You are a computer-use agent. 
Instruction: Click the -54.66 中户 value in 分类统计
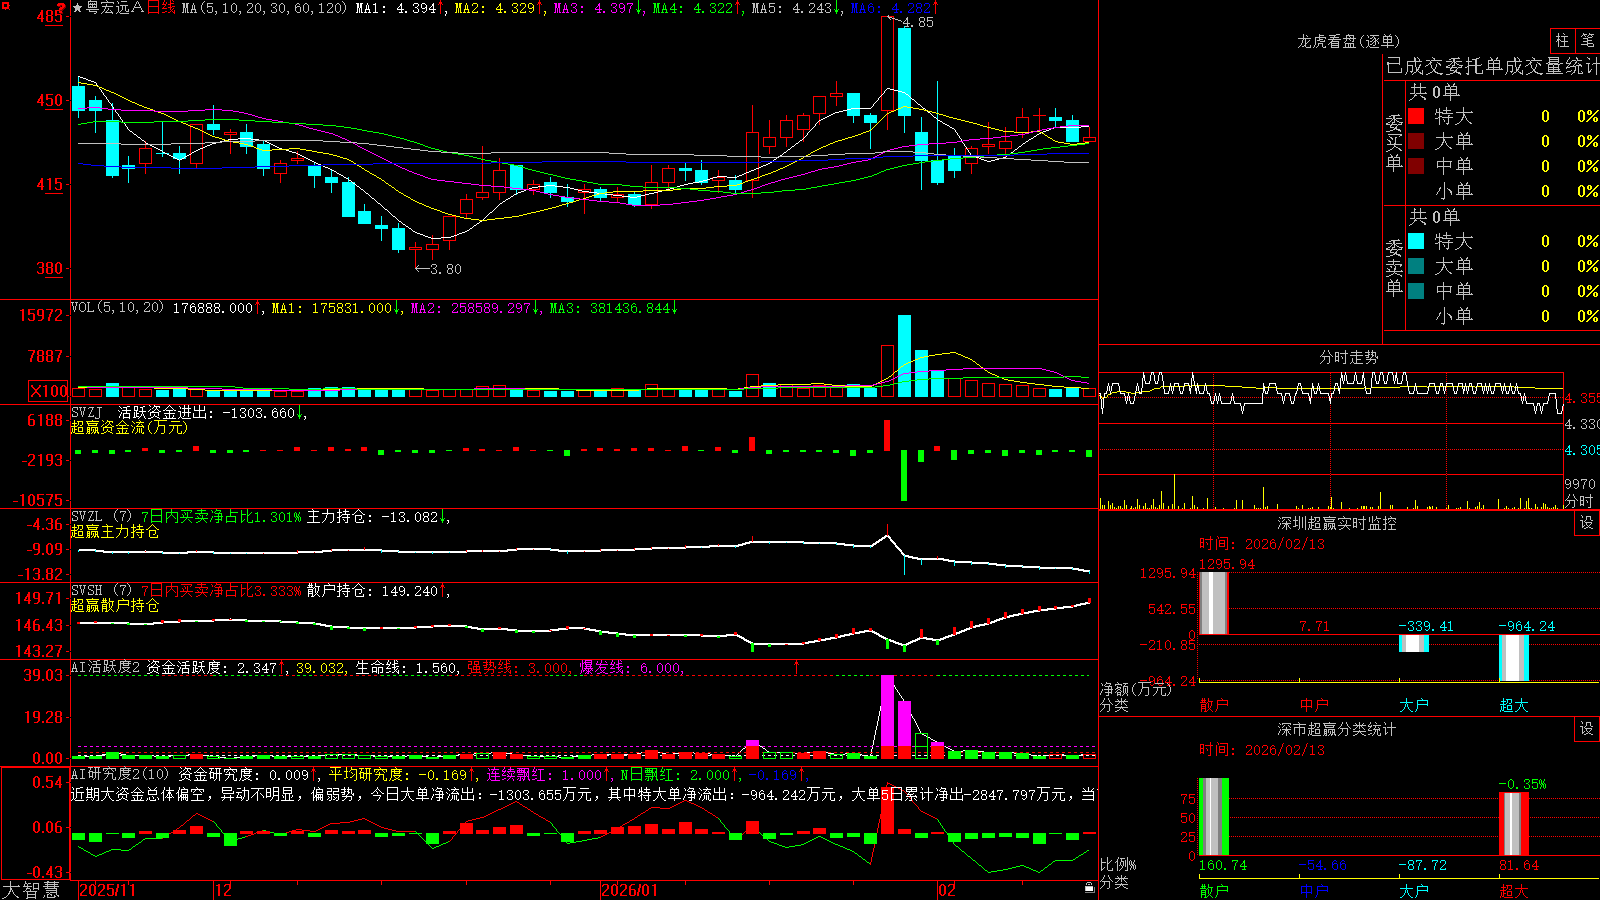coord(1322,865)
